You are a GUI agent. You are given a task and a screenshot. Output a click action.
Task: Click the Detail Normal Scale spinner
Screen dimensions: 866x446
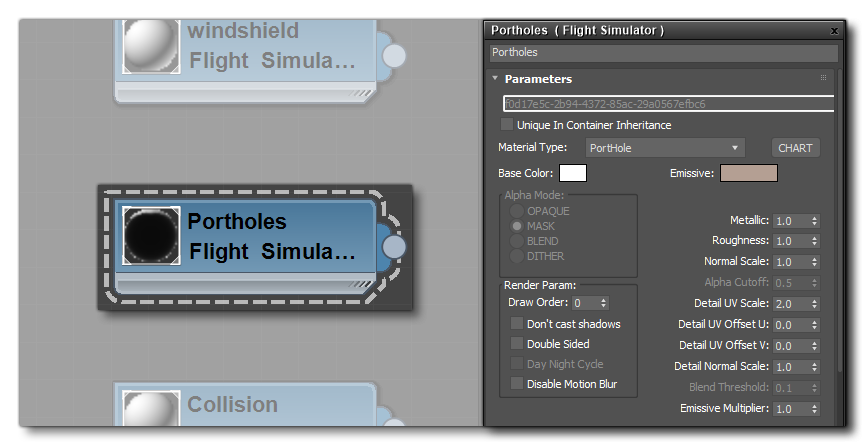point(815,367)
